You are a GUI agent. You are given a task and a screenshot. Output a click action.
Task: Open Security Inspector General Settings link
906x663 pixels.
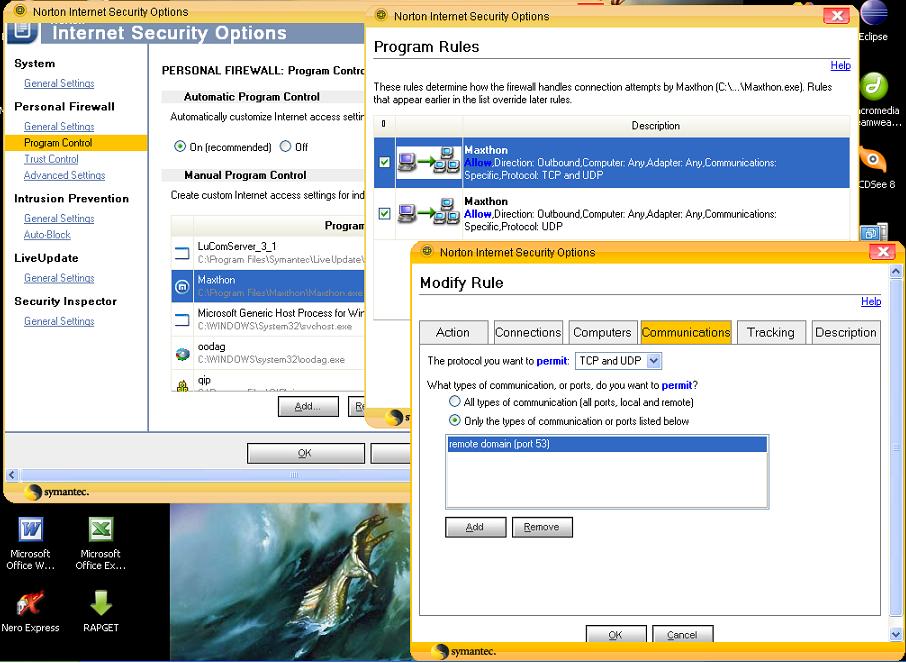59,321
